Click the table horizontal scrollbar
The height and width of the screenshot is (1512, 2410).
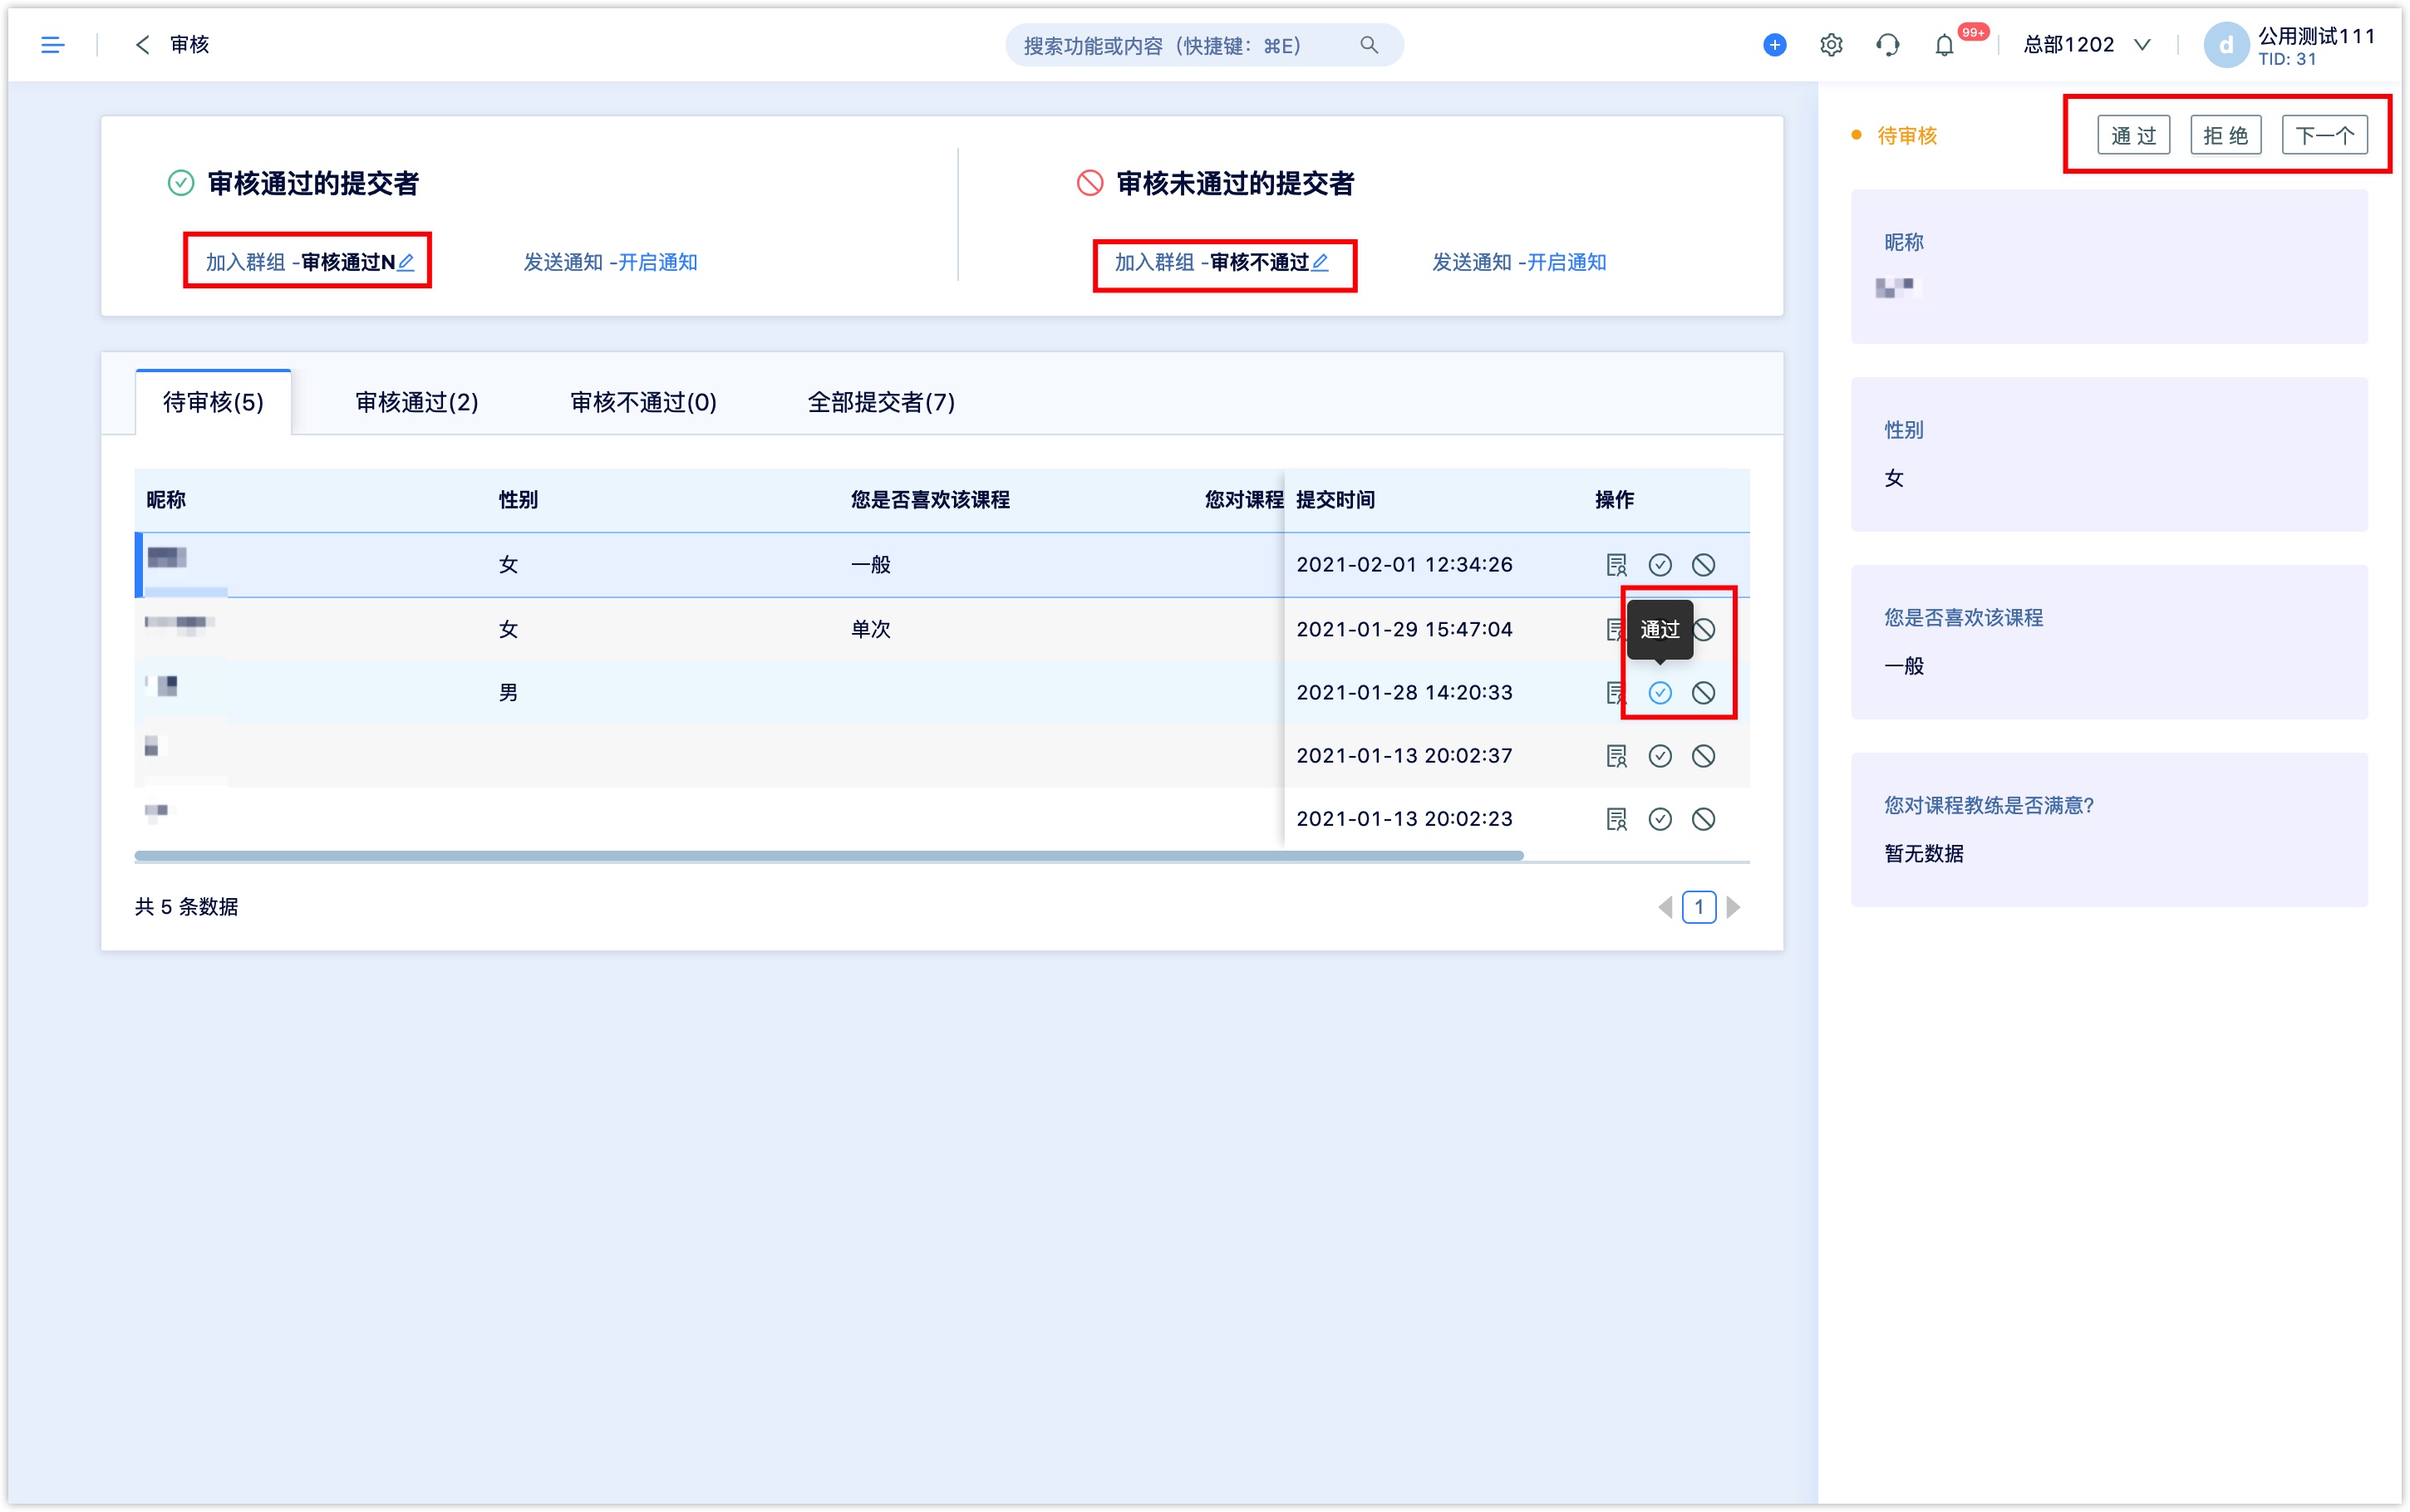(828, 856)
